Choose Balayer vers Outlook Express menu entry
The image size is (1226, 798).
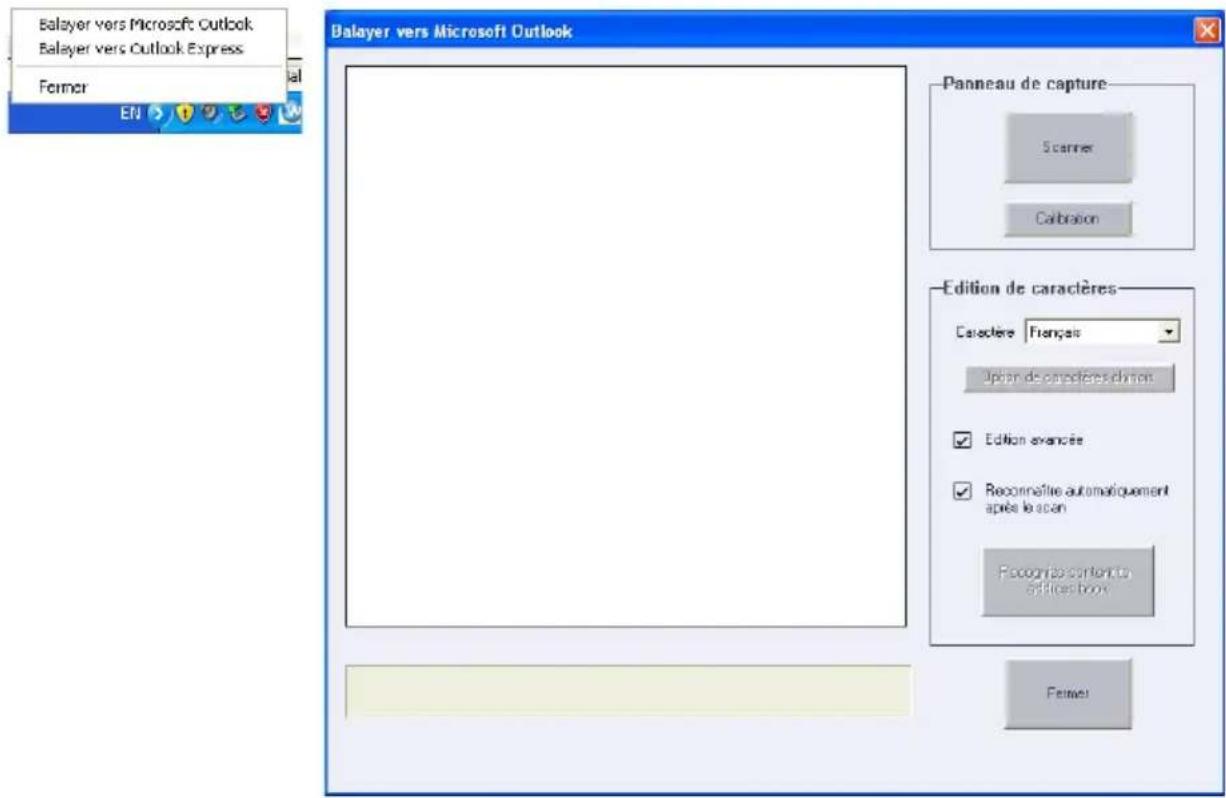tap(141, 47)
